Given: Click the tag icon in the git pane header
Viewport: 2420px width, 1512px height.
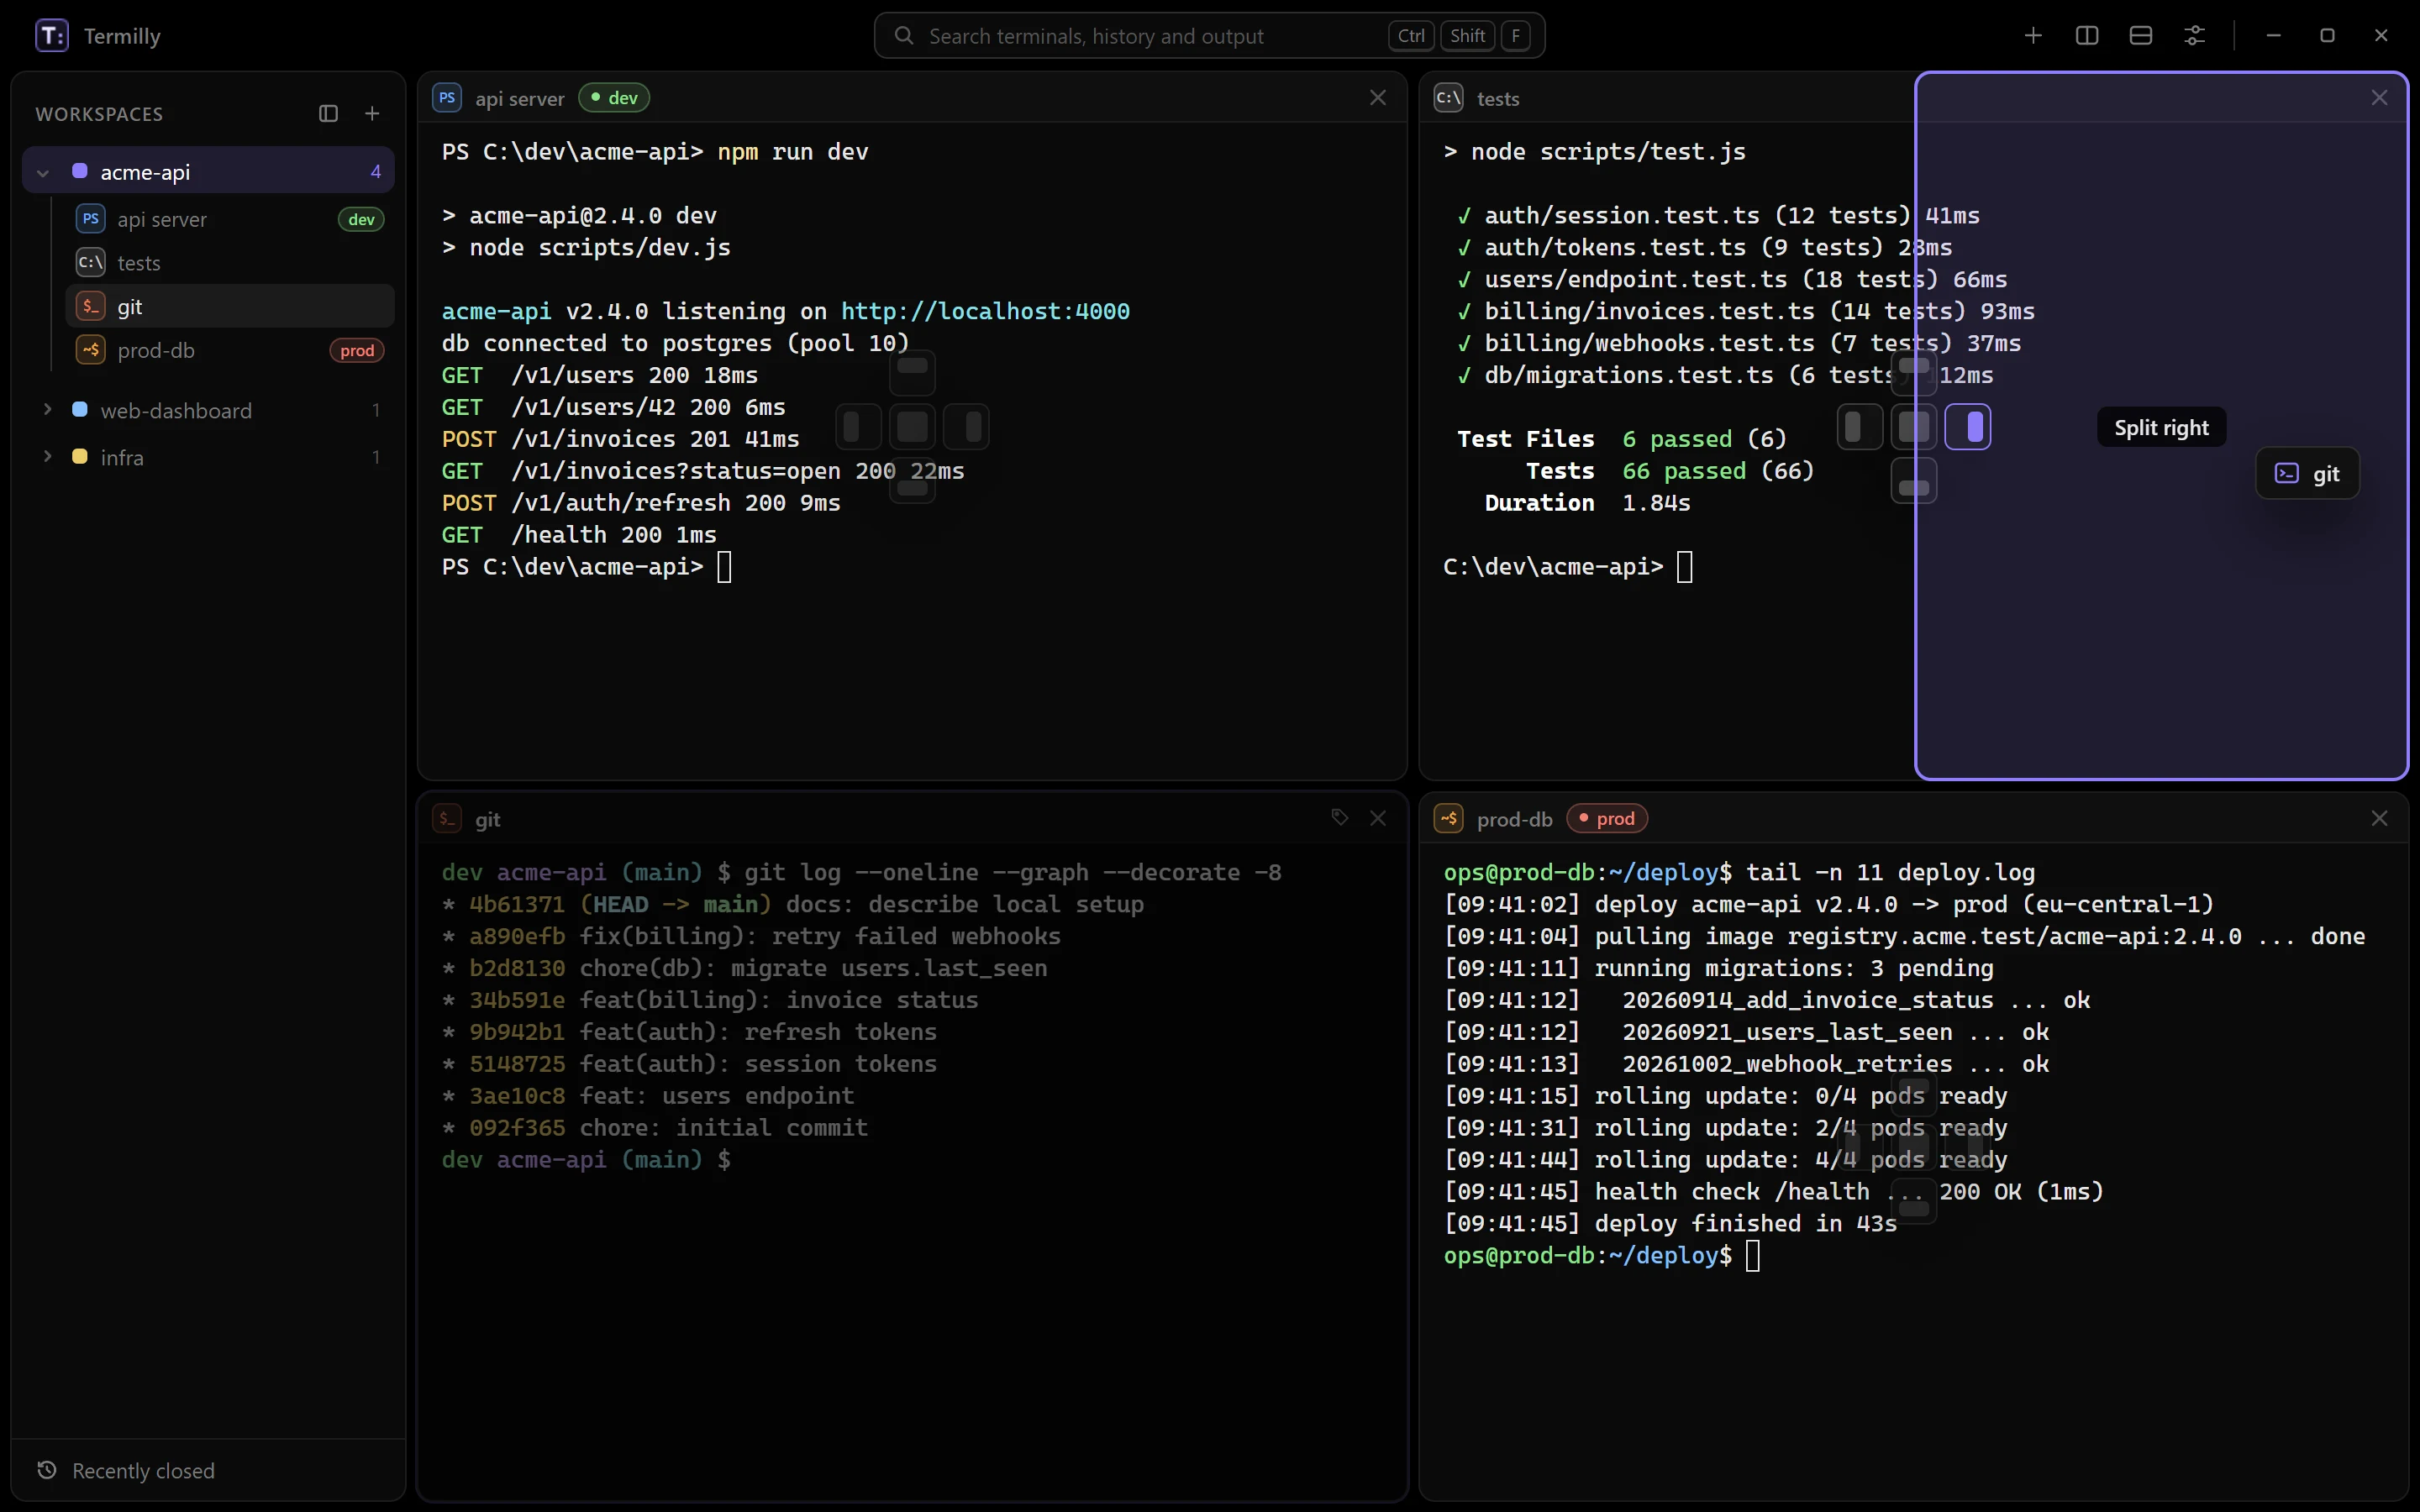Looking at the screenshot, I should click(1340, 817).
